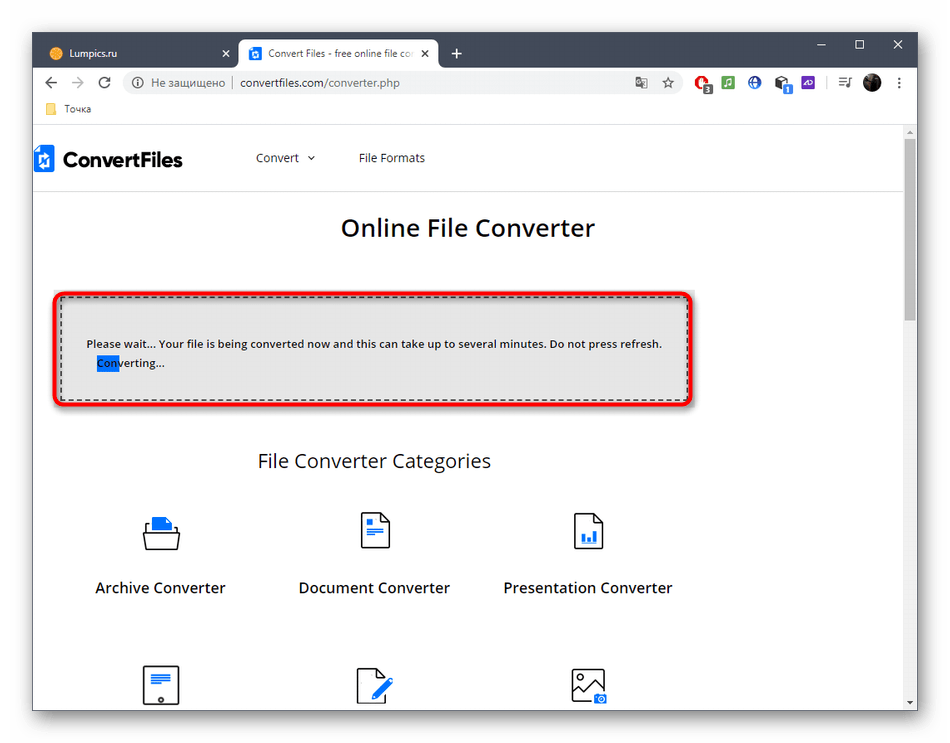Click the vertical page scrollbar
The width and height of the screenshot is (950, 743).
(909, 230)
